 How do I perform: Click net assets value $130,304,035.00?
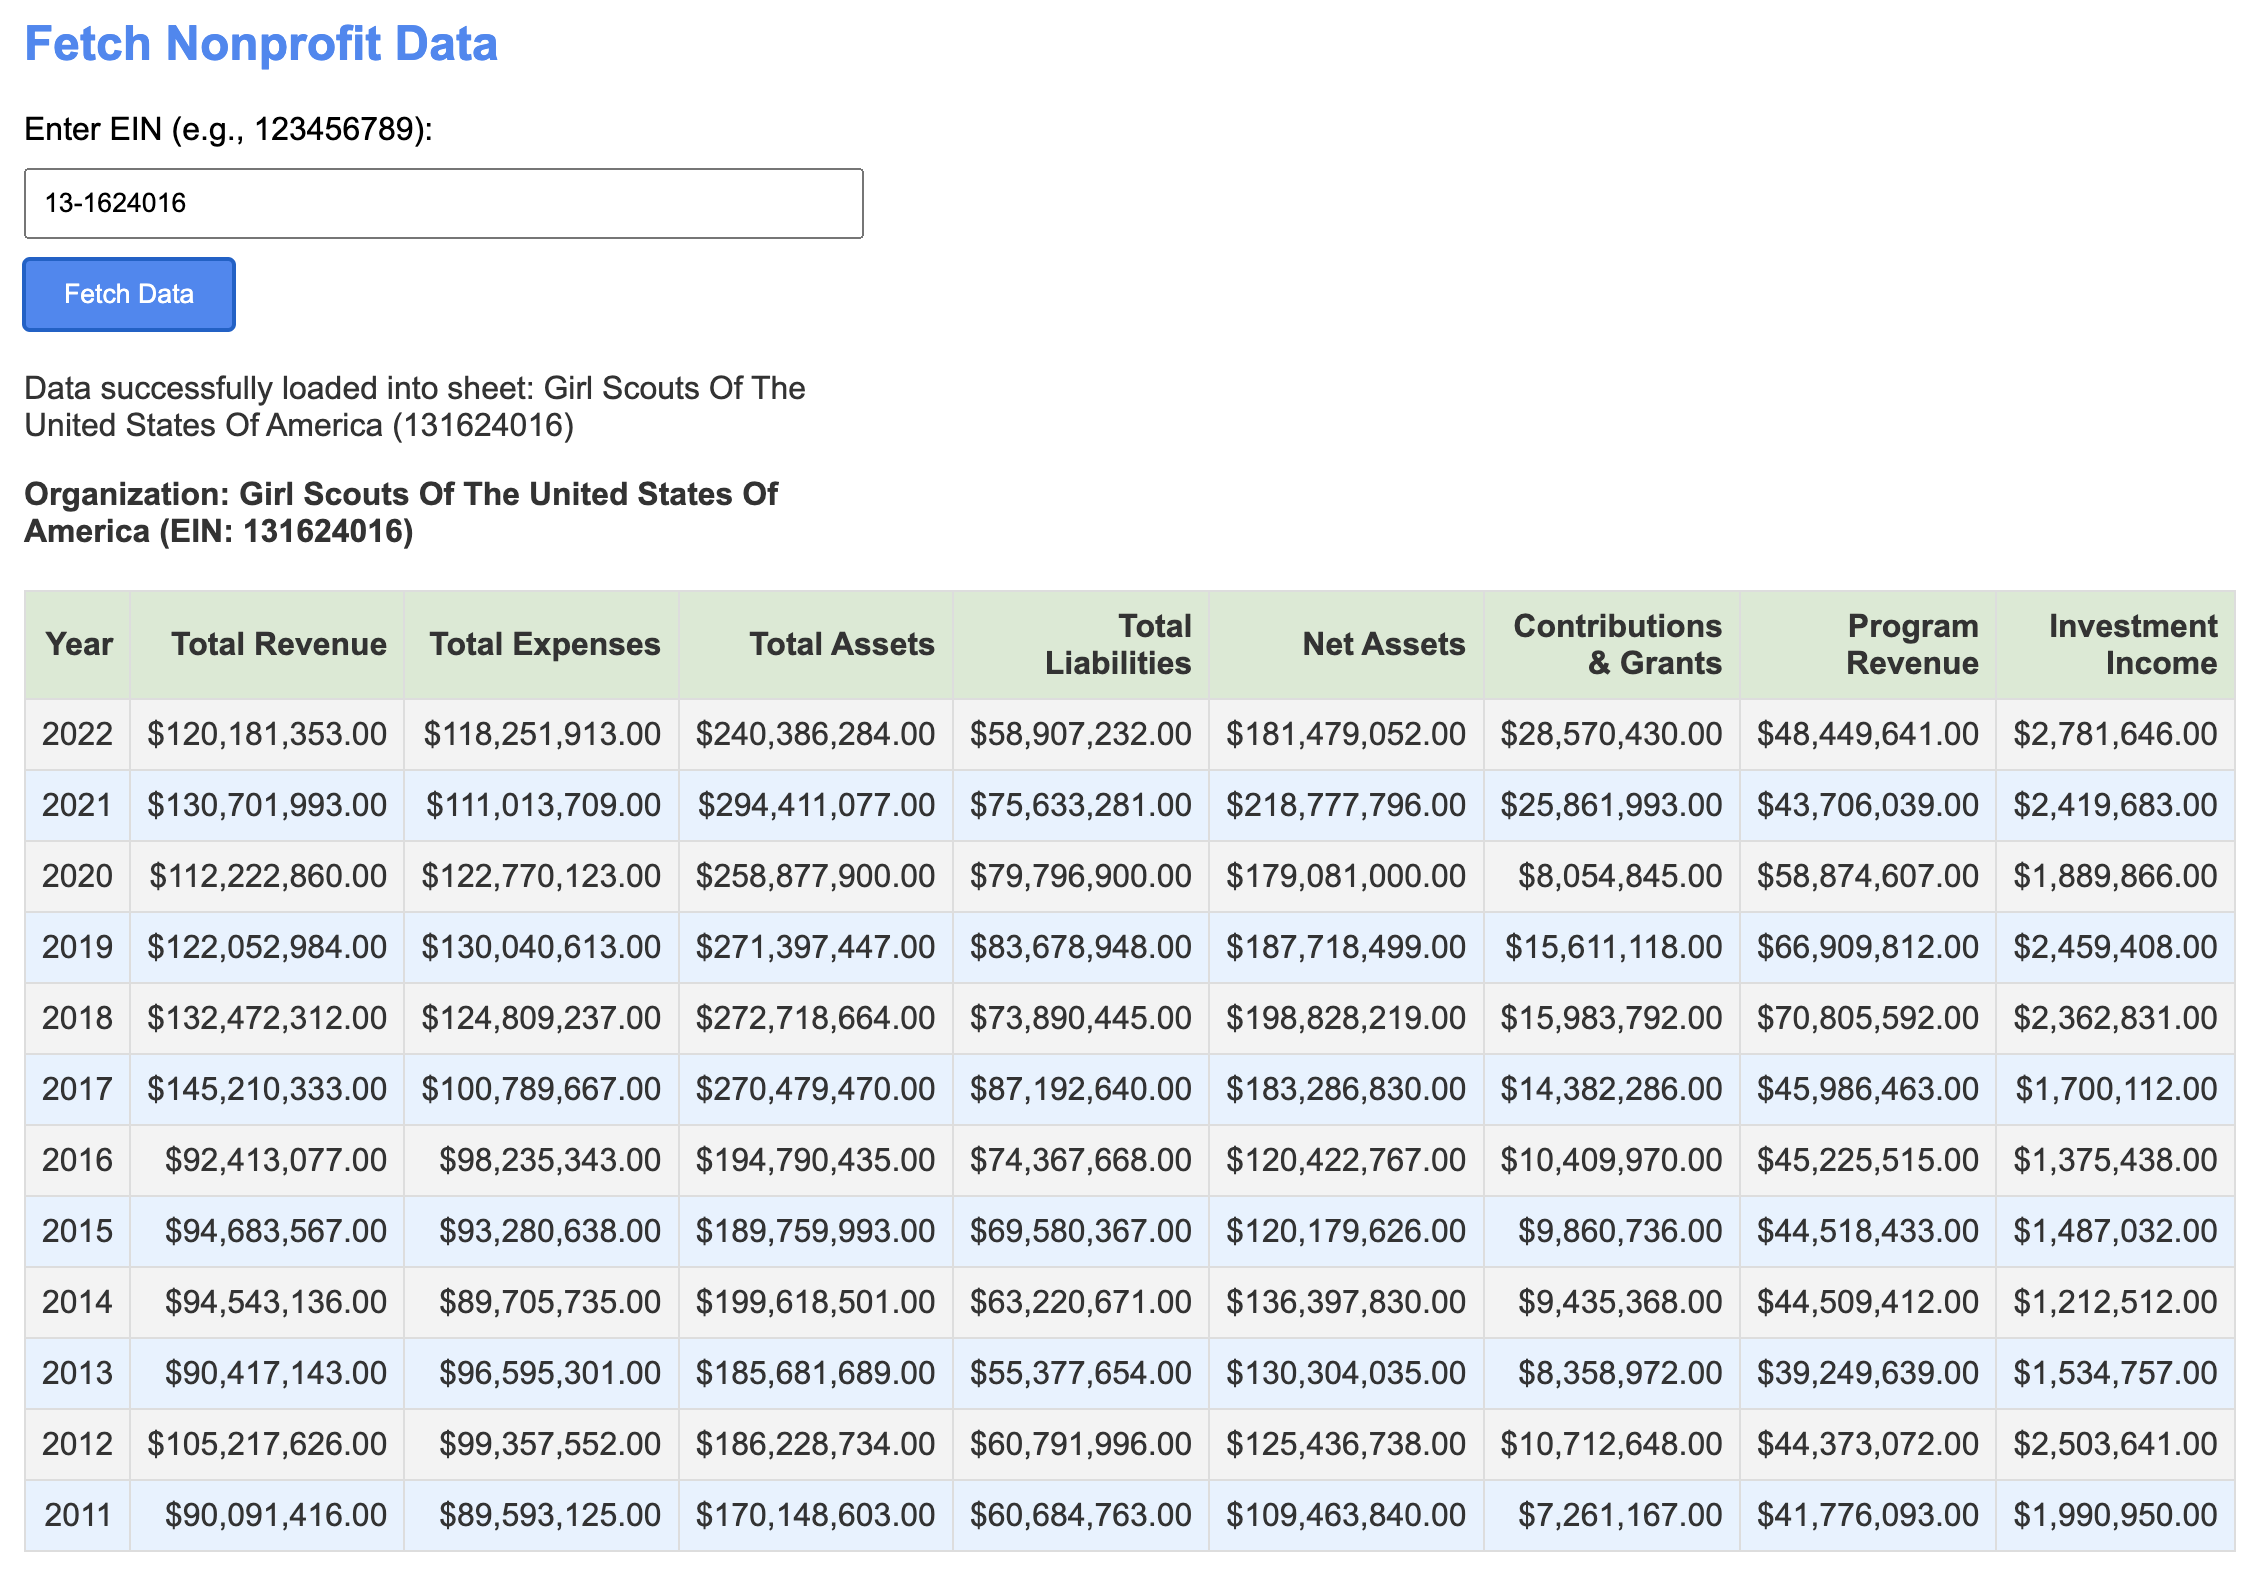click(1347, 1373)
